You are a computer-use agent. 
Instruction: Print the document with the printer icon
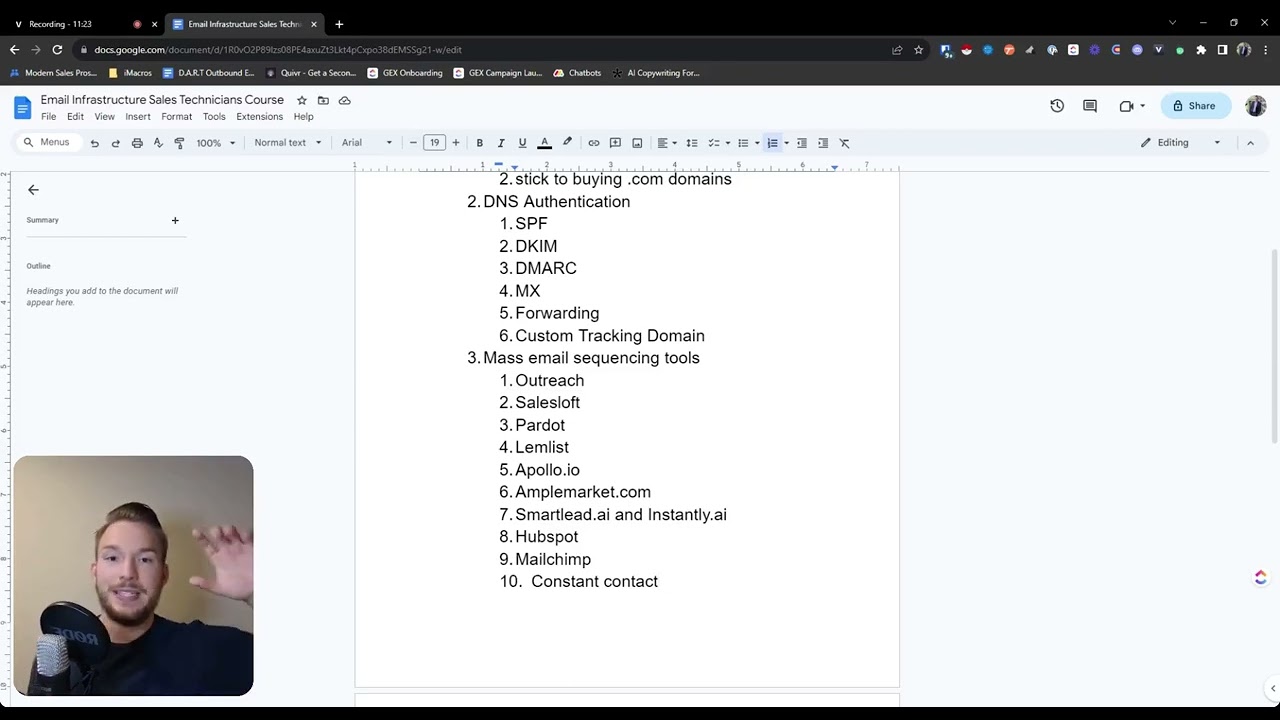click(x=137, y=143)
